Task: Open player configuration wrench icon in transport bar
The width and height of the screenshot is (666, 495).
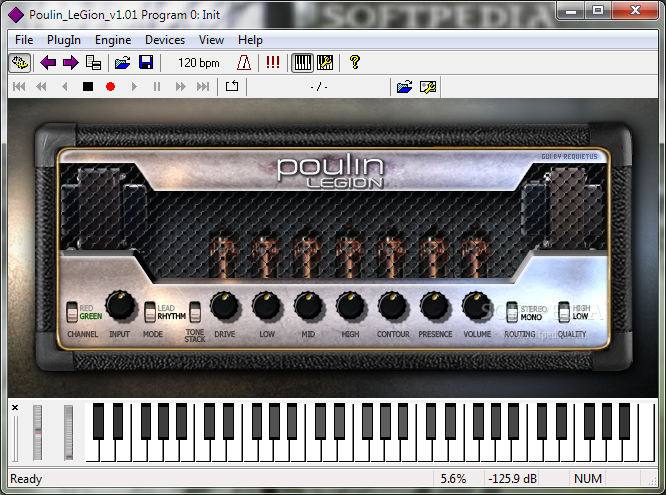Action: [x=428, y=87]
